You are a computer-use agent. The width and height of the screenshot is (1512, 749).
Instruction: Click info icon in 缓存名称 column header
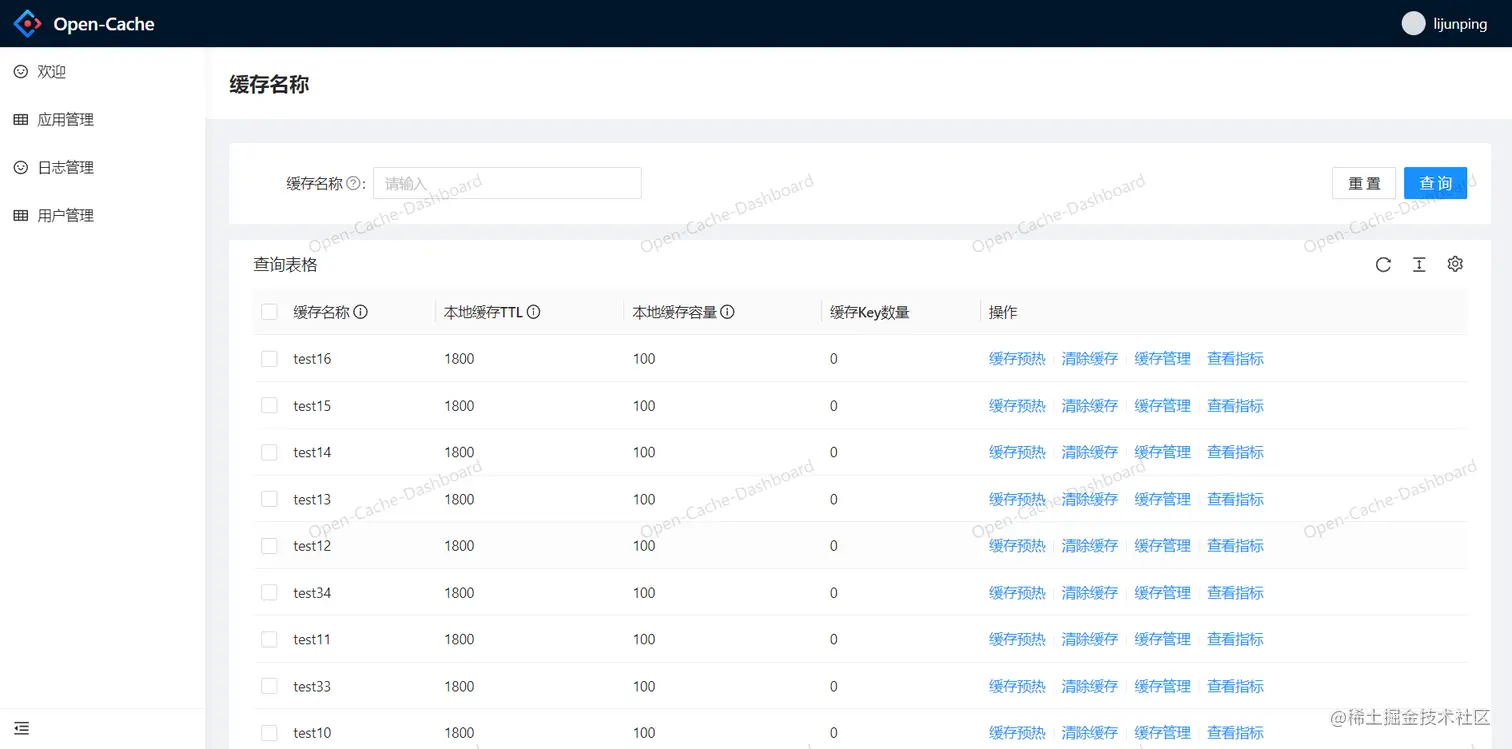(x=361, y=312)
